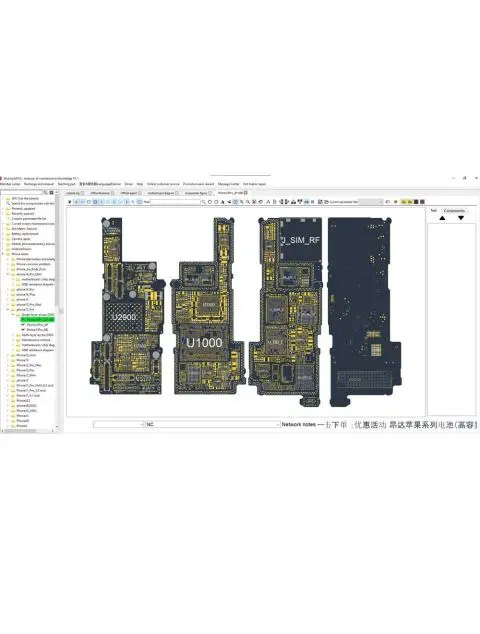480x634 pixels.
Task: Expand the iPhone12_Pro folder in the tree
Action: 7,370
